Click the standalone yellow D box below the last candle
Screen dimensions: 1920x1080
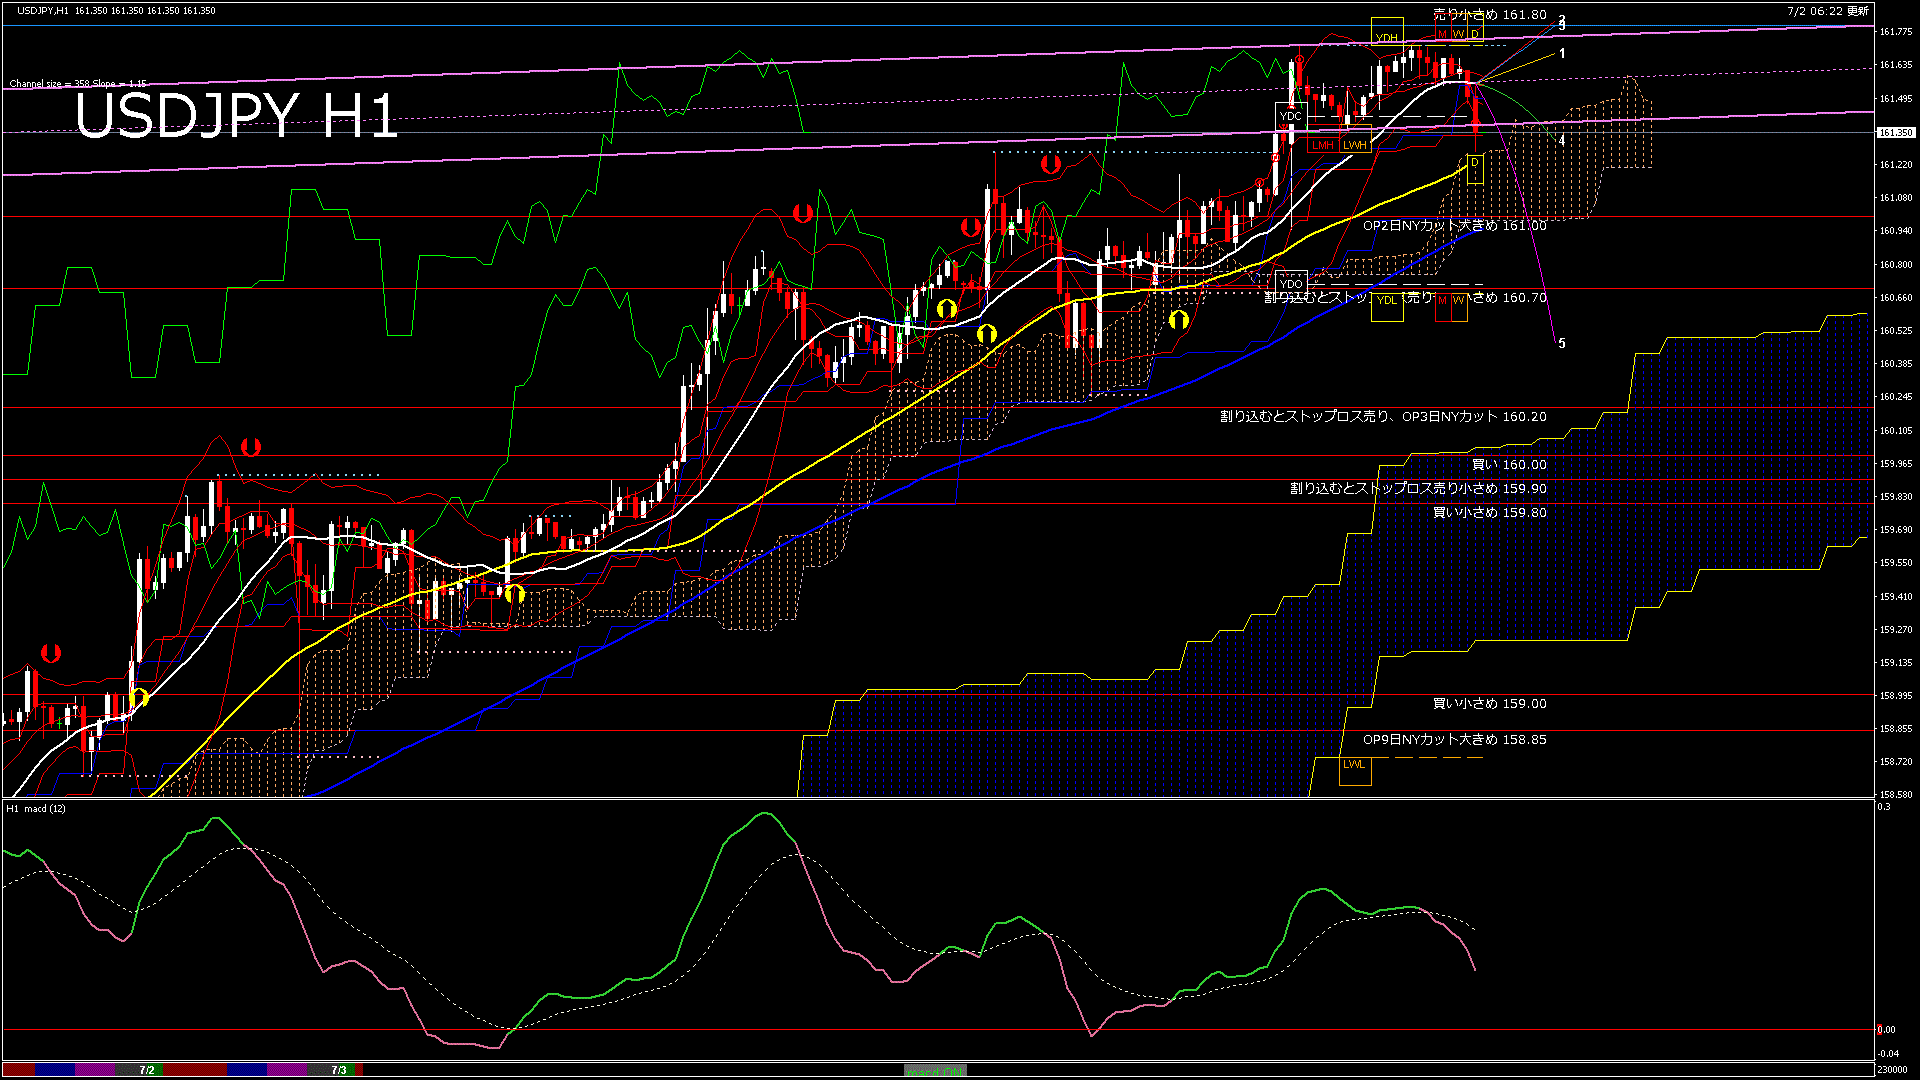tap(1475, 169)
